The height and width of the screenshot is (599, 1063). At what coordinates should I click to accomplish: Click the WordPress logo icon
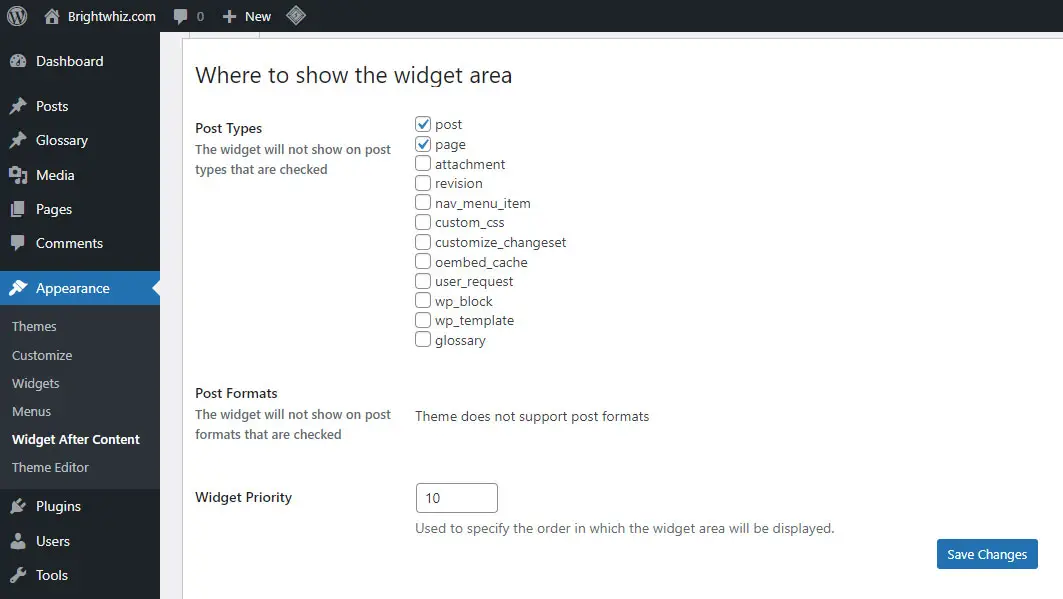pos(17,16)
